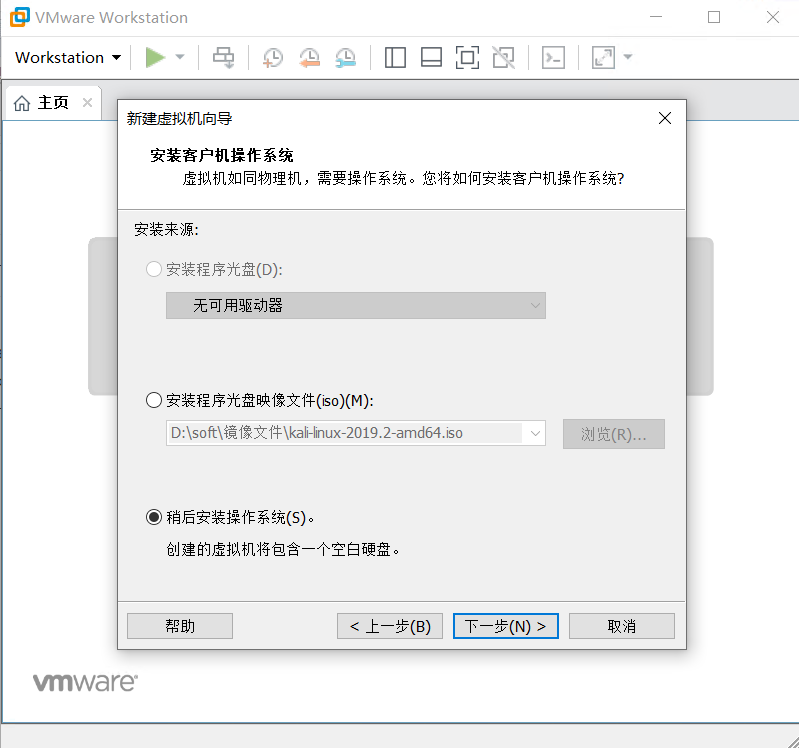Minimize the VMware Workstation window
Image resolution: width=799 pixels, height=748 pixels.
(x=656, y=17)
